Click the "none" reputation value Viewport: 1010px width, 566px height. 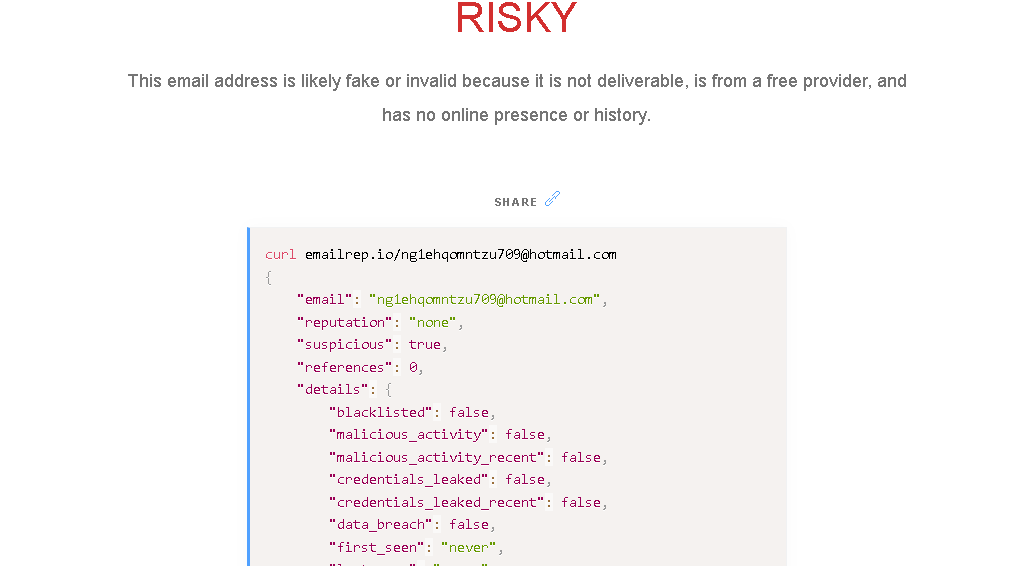(x=432, y=323)
